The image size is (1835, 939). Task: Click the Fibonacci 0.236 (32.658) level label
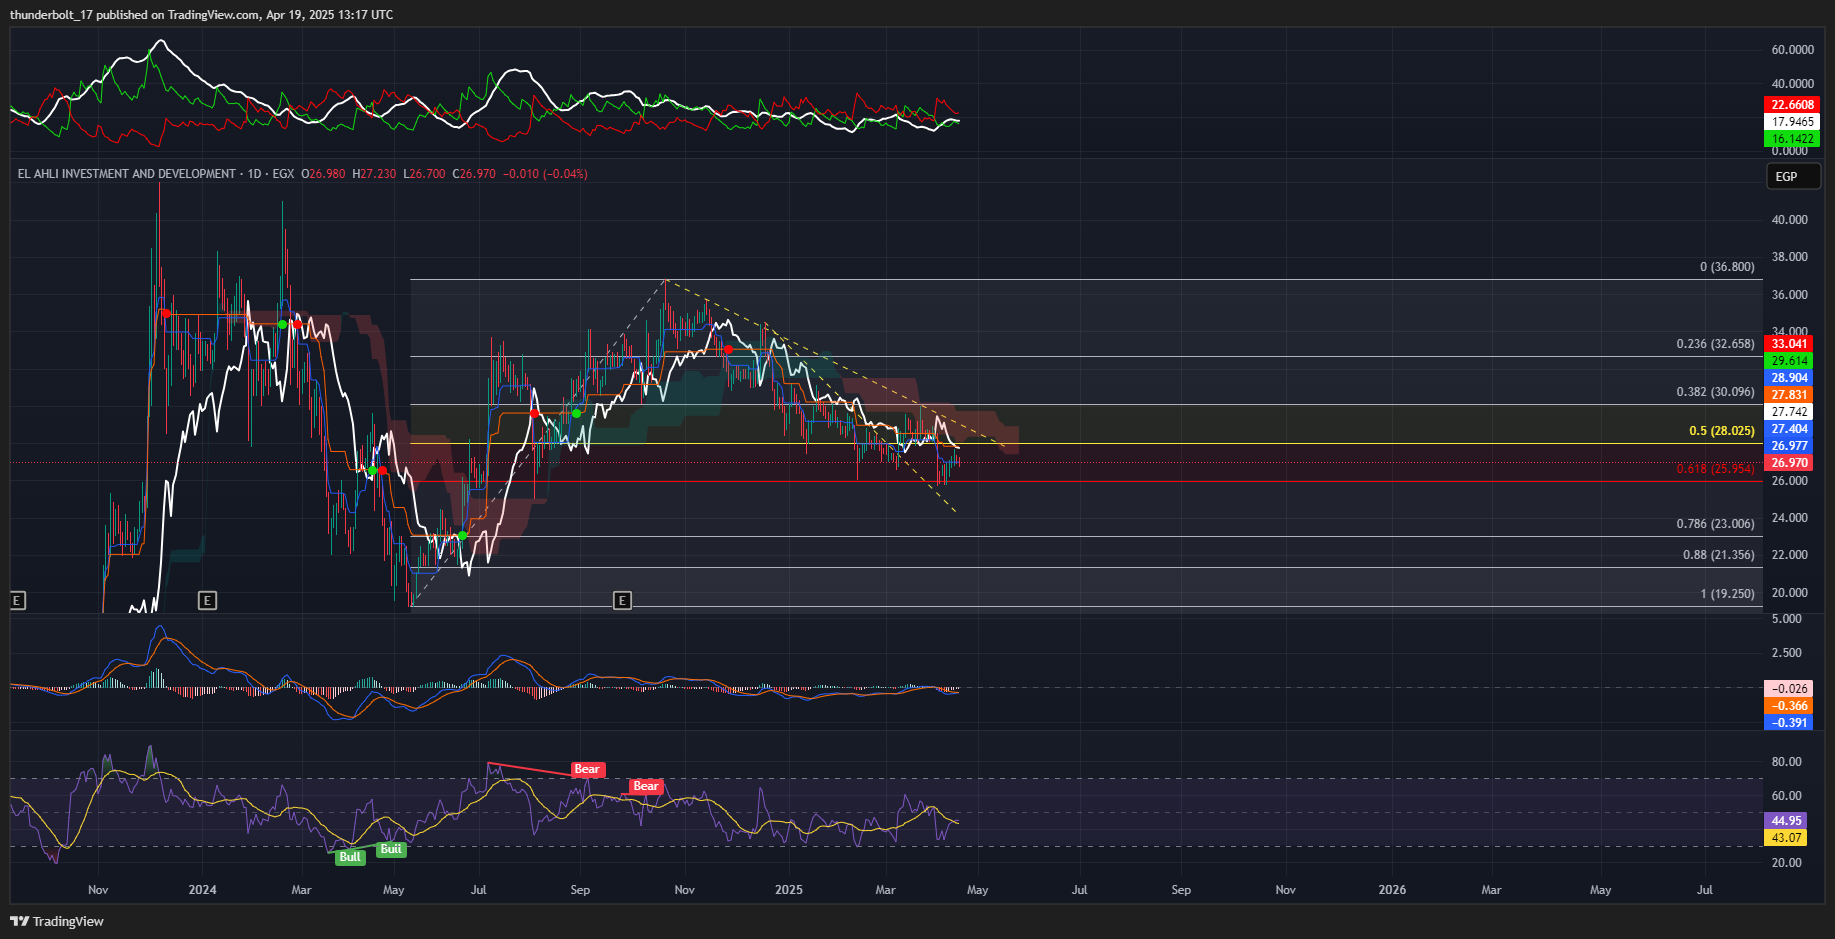(x=1715, y=344)
